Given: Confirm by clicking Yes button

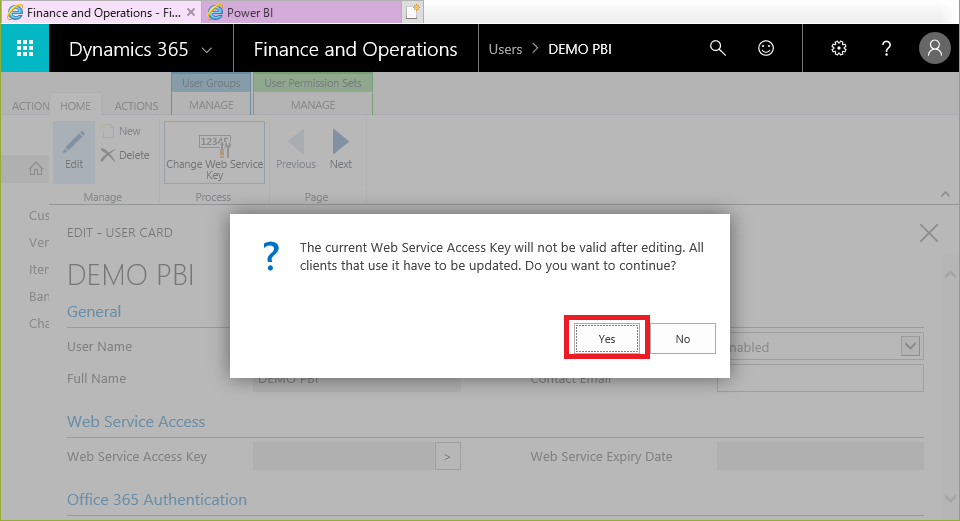Looking at the screenshot, I should (607, 339).
